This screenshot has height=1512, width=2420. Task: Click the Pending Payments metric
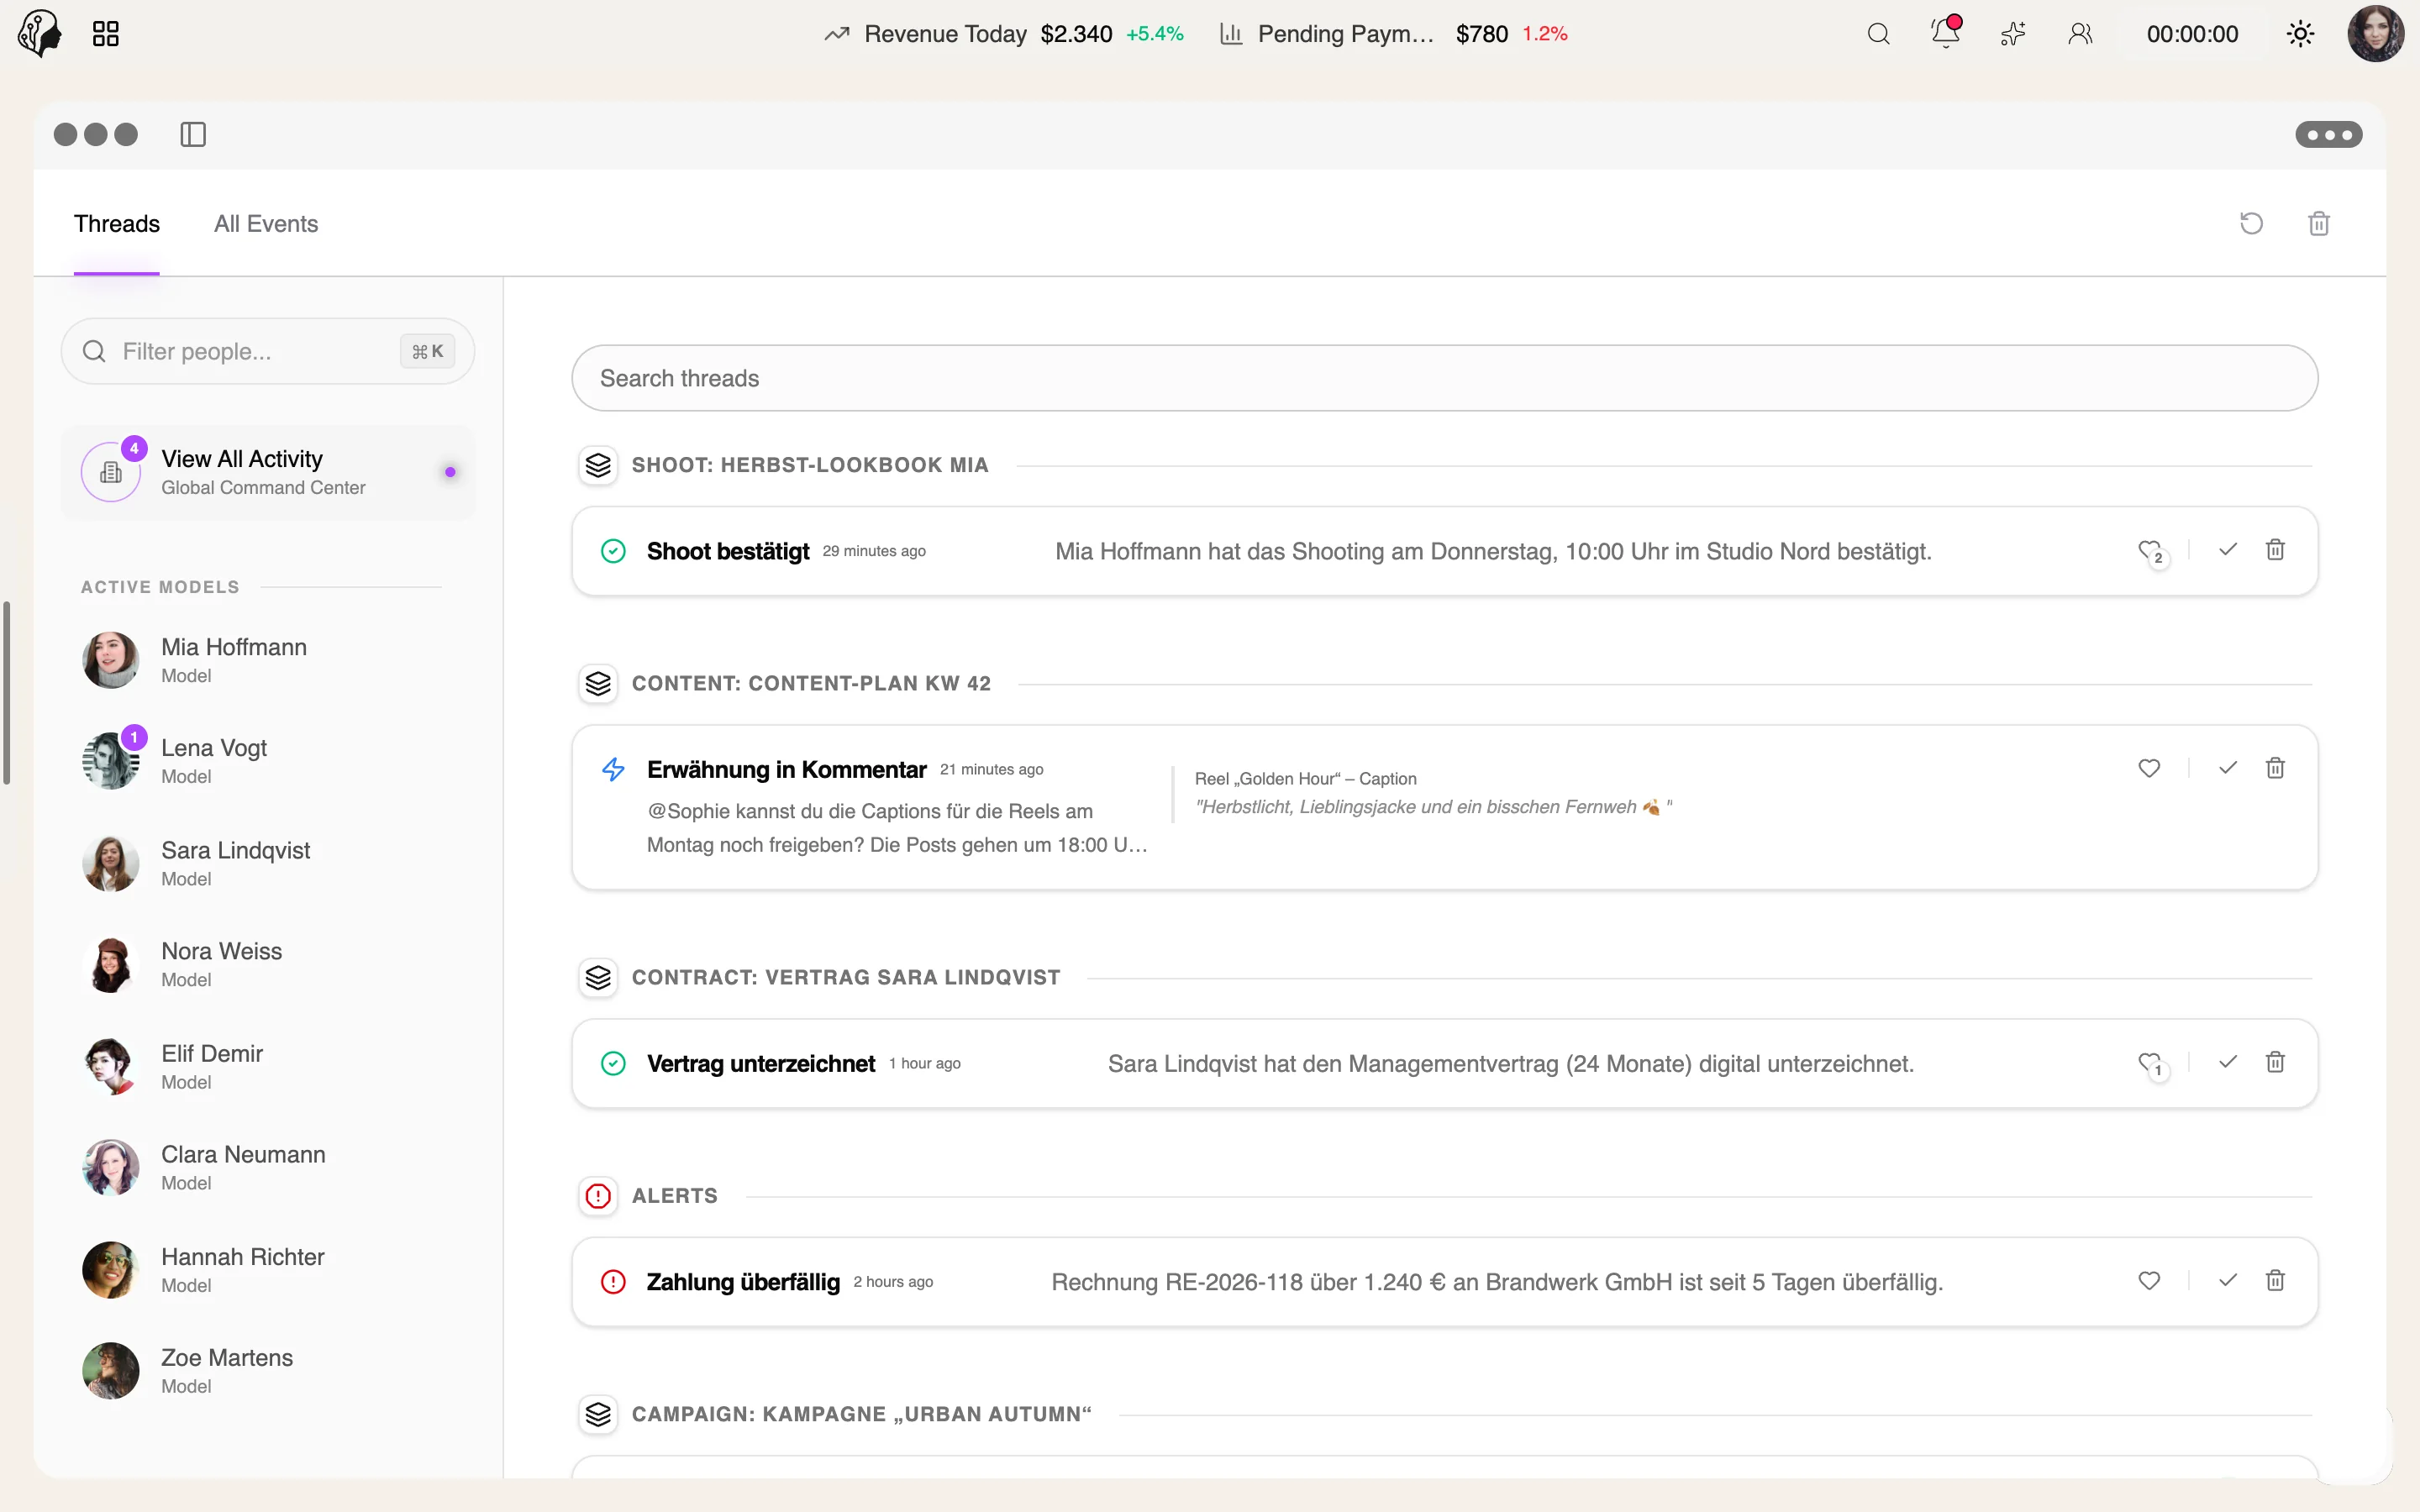tap(1393, 34)
